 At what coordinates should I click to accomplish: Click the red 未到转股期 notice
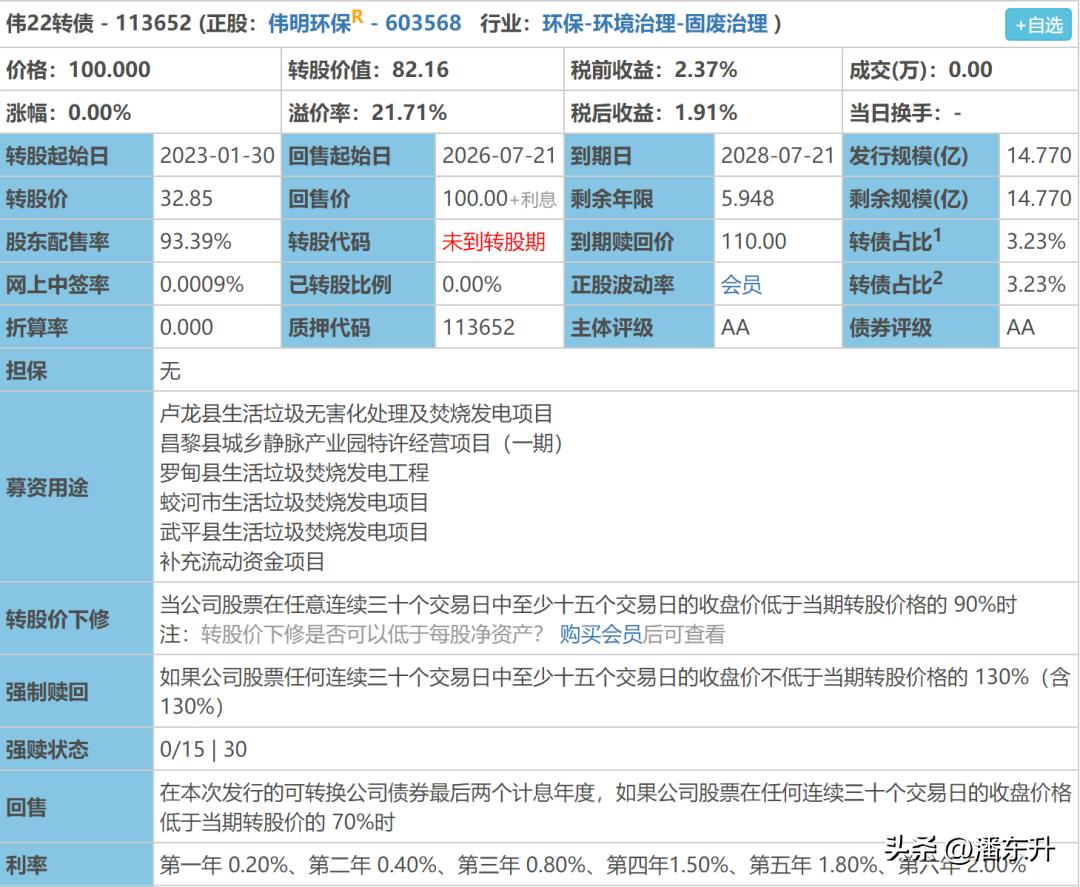[495, 241]
